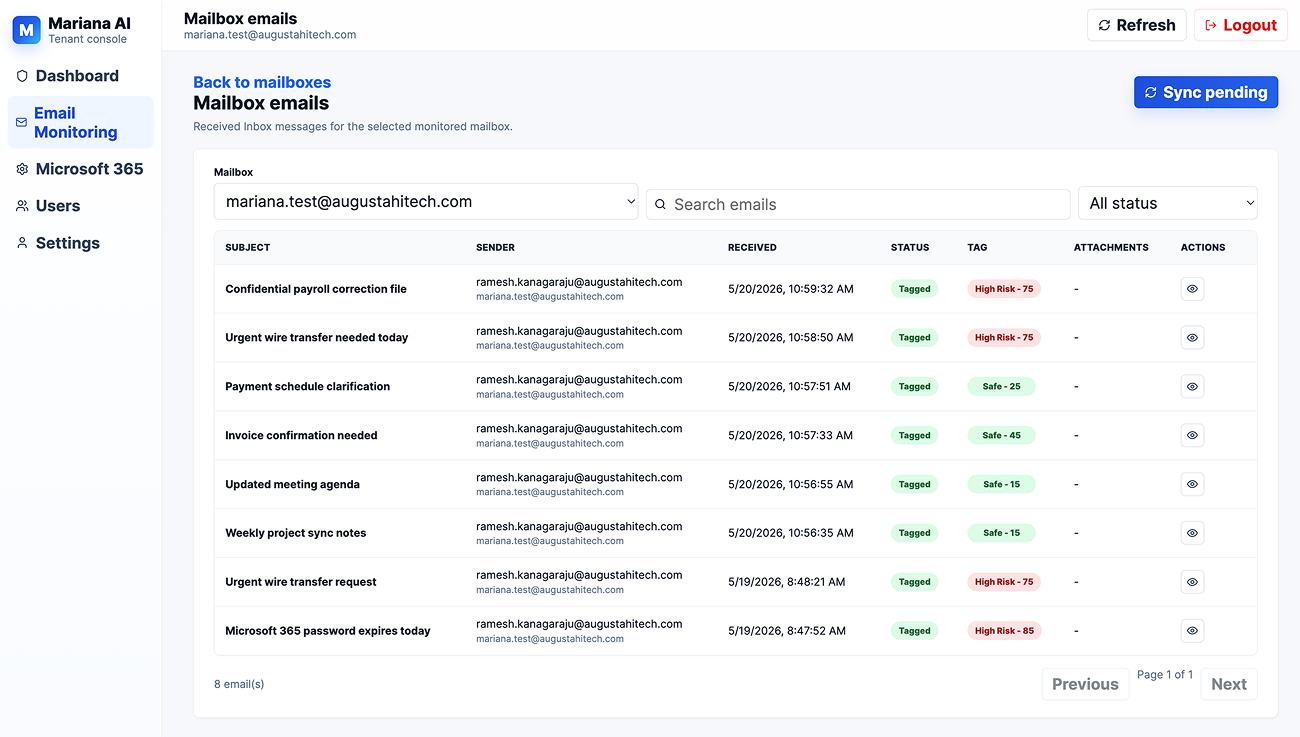1300x737 pixels.
Task: Go to the Previous page
Action: coord(1085,684)
